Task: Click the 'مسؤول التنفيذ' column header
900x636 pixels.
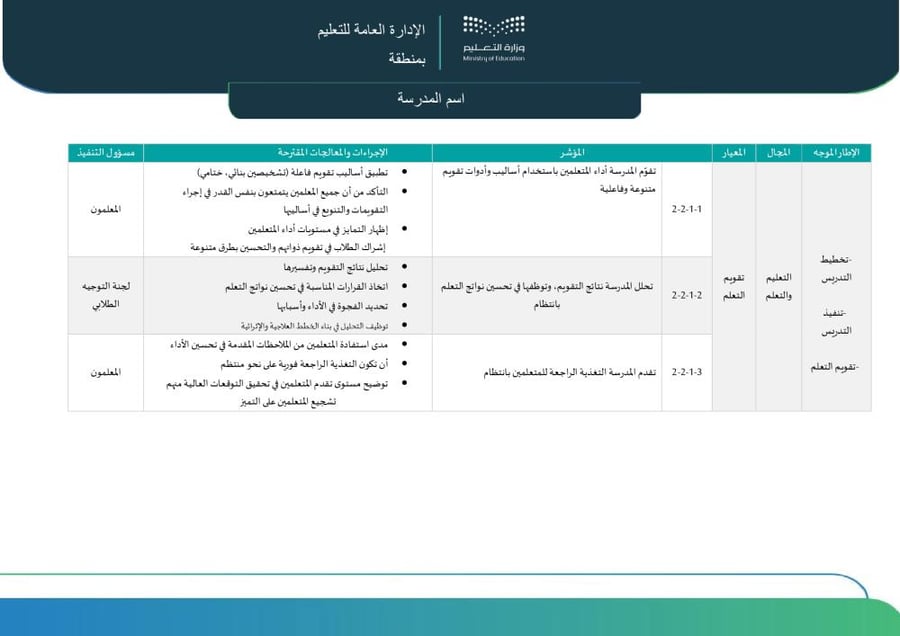Action: (x=106, y=153)
